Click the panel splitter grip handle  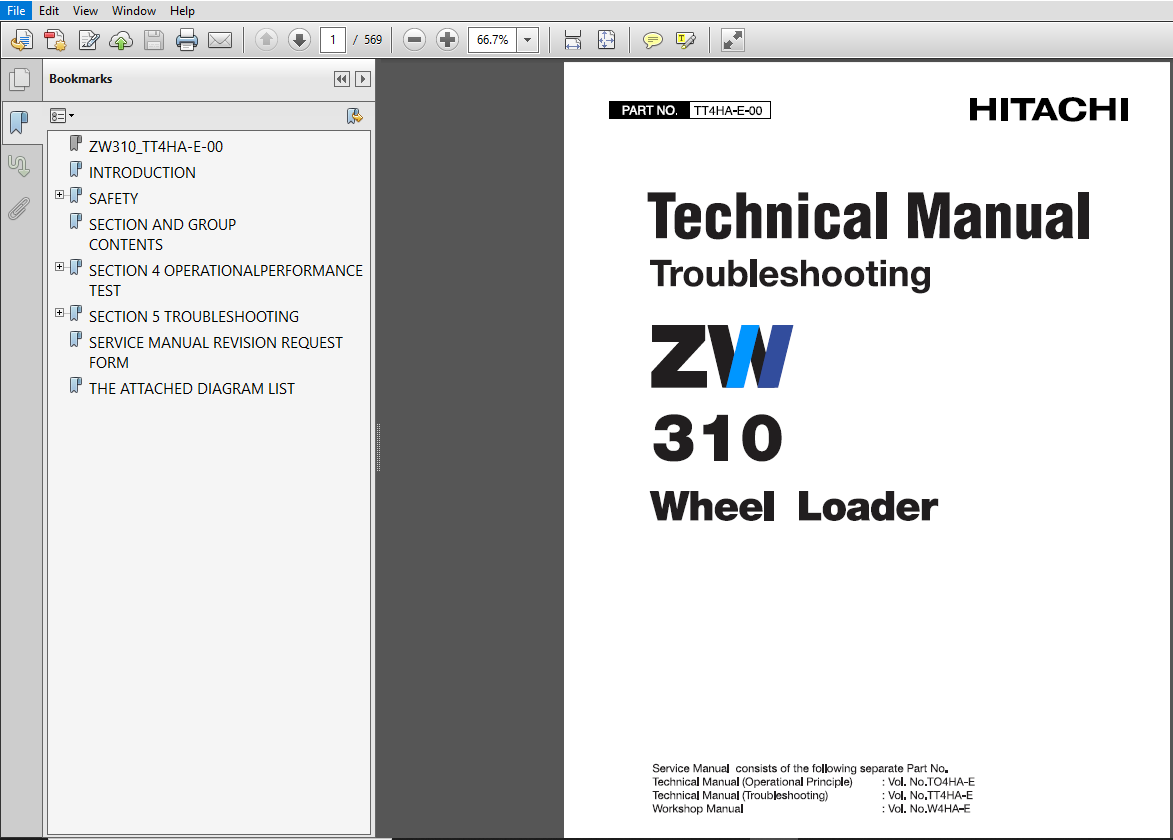tap(379, 447)
